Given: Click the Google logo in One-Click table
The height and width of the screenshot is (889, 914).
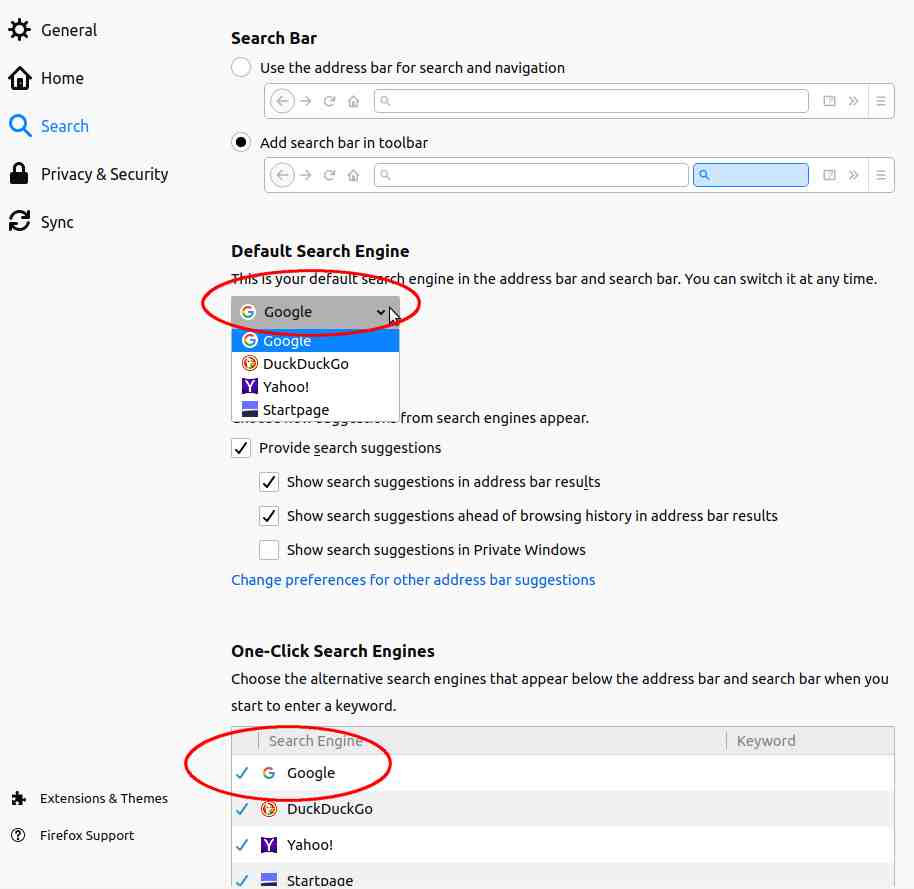Looking at the screenshot, I should click(269, 773).
